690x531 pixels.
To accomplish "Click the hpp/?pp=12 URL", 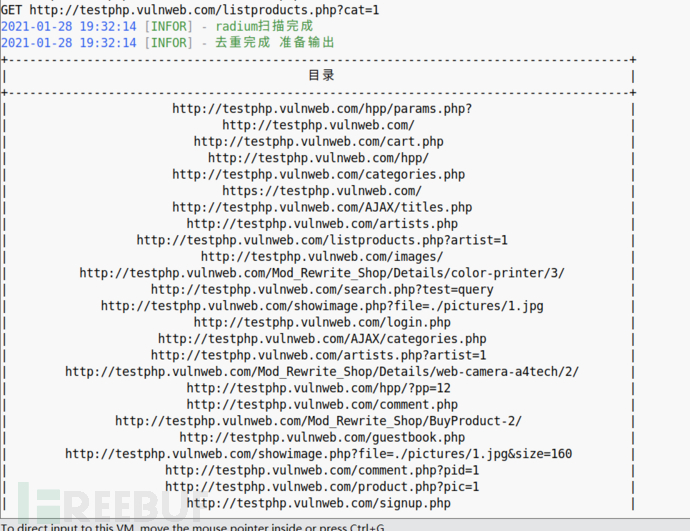I will 318,388.
